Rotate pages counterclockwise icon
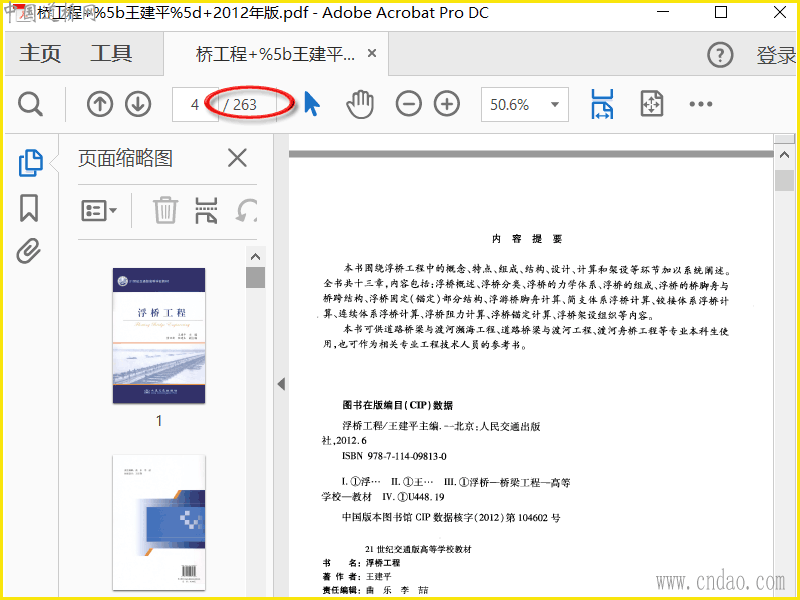The height and width of the screenshot is (600, 800). tap(246, 210)
